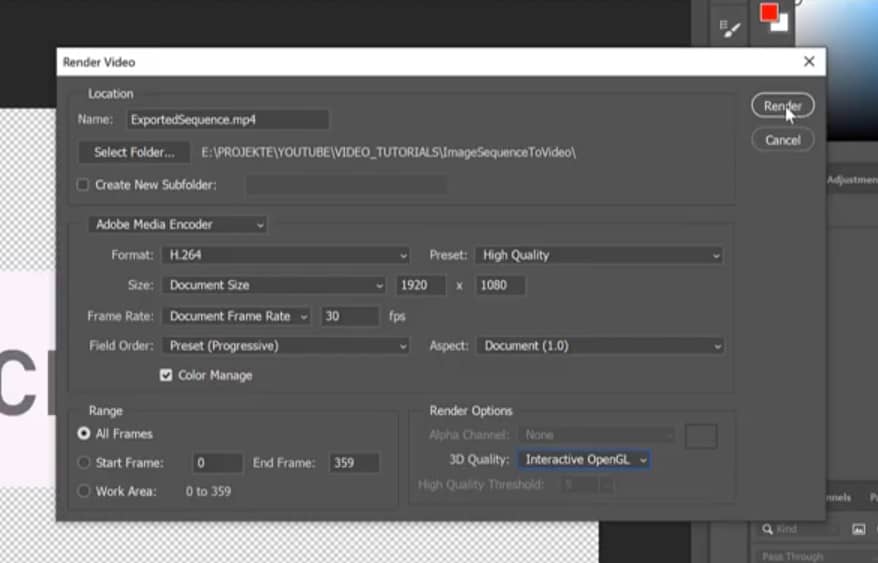Image resolution: width=878 pixels, height=563 pixels.
Task: Click the '0 to 359' work area text
Action: (x=208, y=491)
